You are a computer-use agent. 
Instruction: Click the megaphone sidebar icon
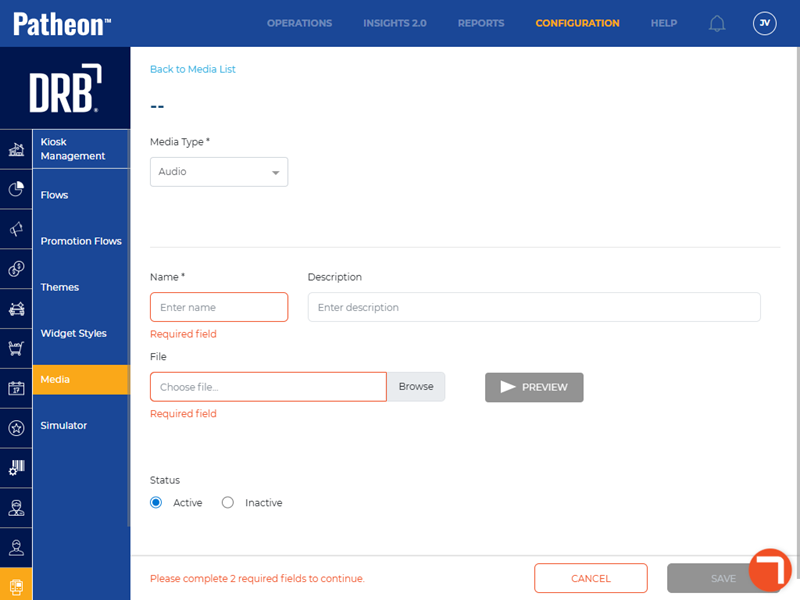click(x=16, y=229)
